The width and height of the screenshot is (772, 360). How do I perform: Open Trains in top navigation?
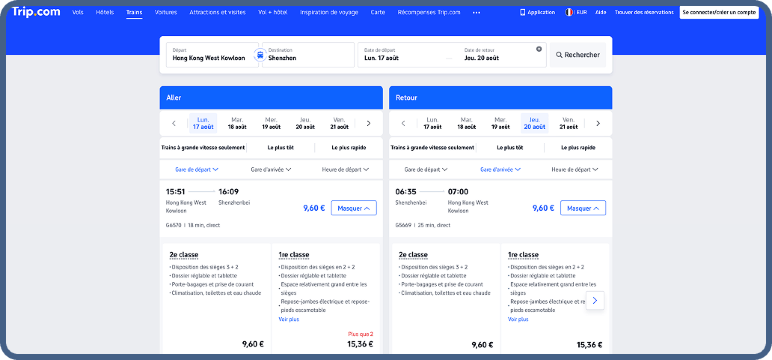[x=134, y=12]
